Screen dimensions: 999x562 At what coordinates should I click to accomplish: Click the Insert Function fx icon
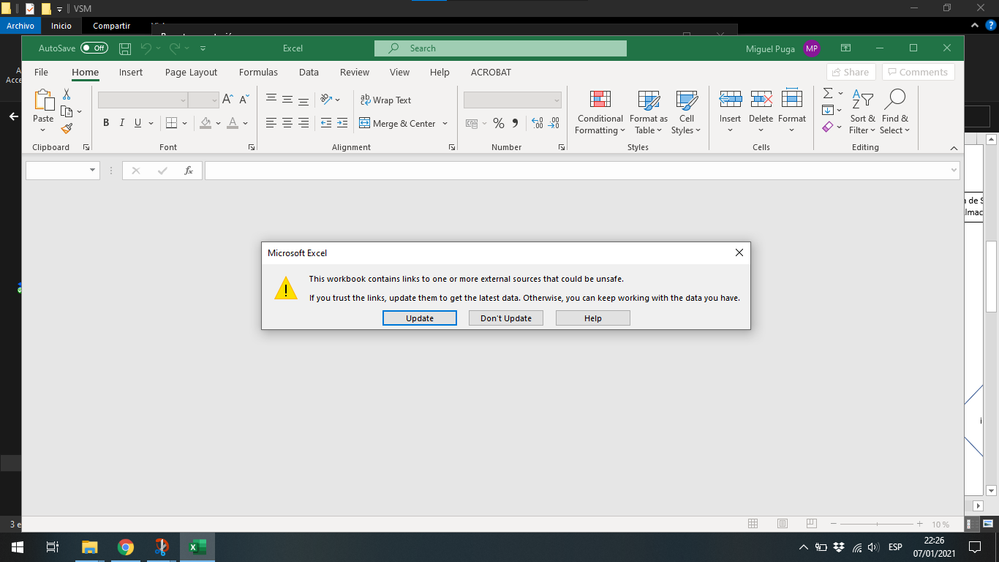click(x=189, y=170)
